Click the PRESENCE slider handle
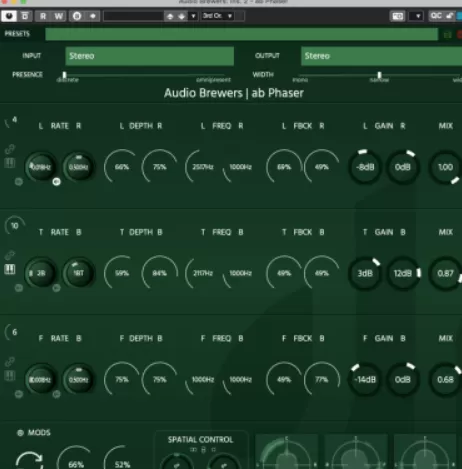This screenshot has height=469, width=462. 64,75
